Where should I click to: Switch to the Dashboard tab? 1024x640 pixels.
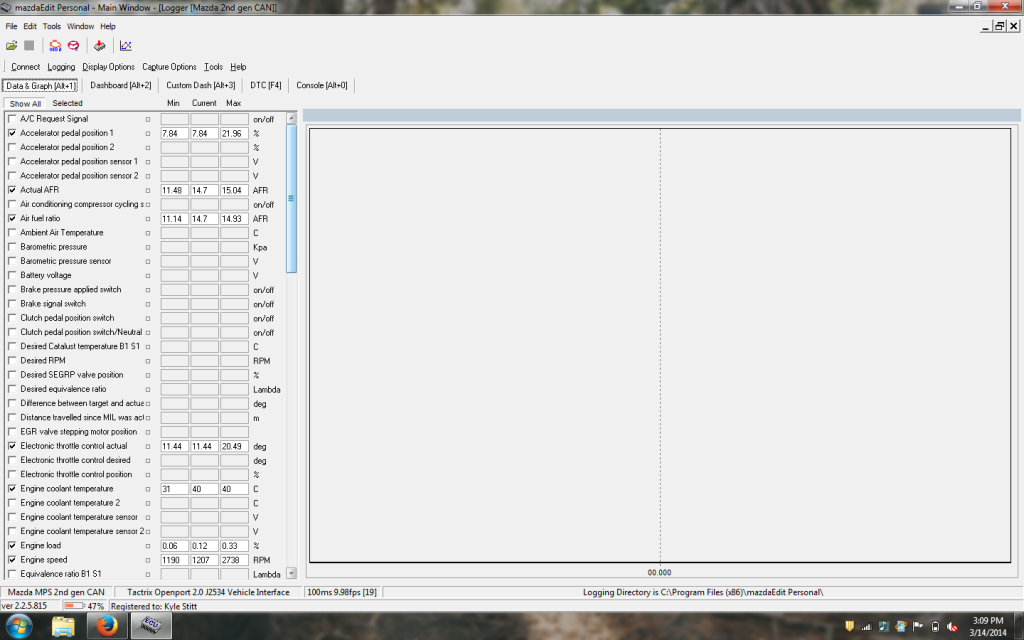pyautogui.click(x=119, y=85)
